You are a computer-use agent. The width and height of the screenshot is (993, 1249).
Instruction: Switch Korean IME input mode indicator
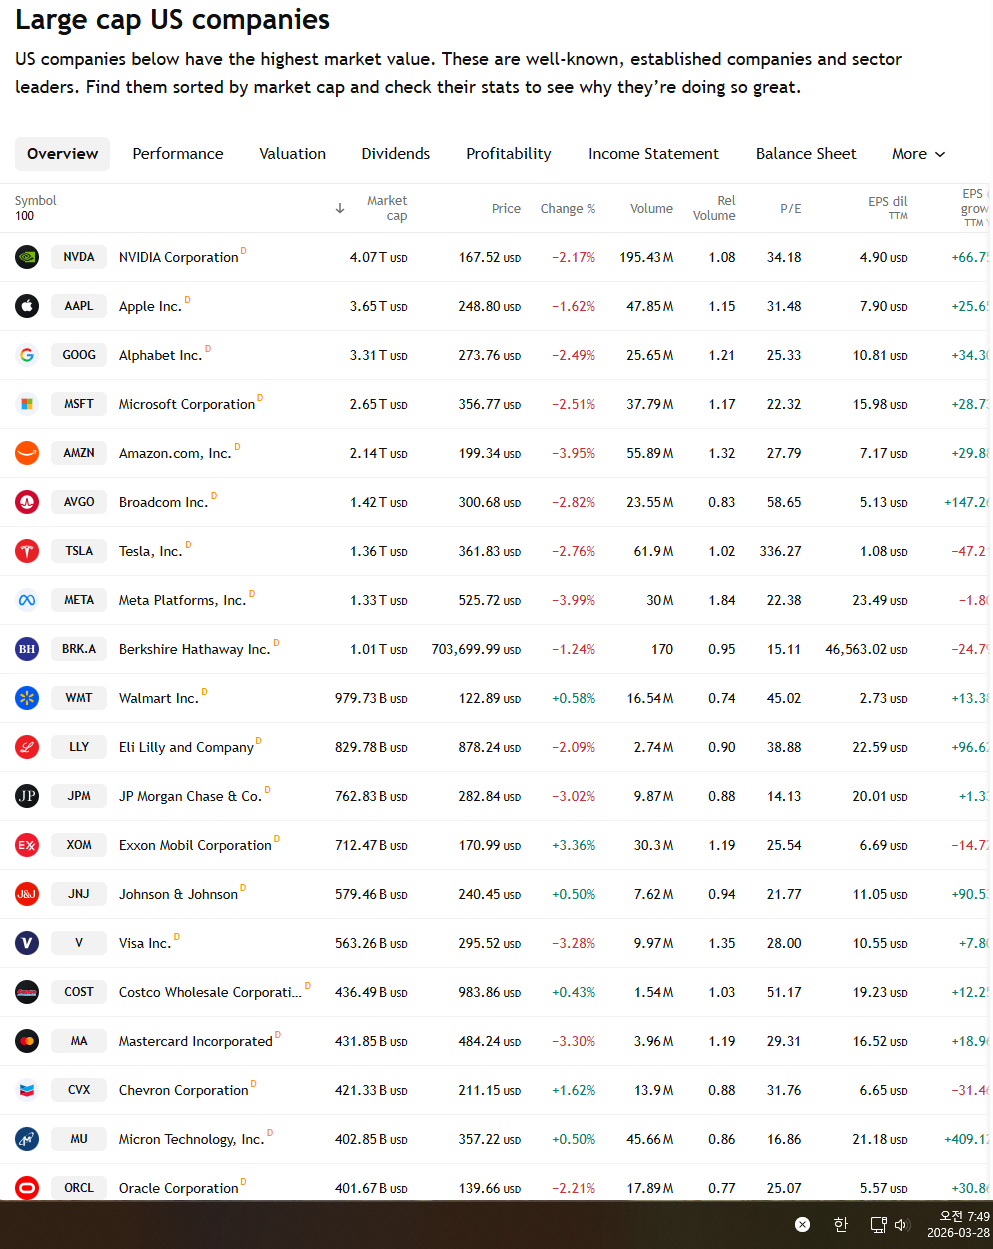pos(840,1224)
